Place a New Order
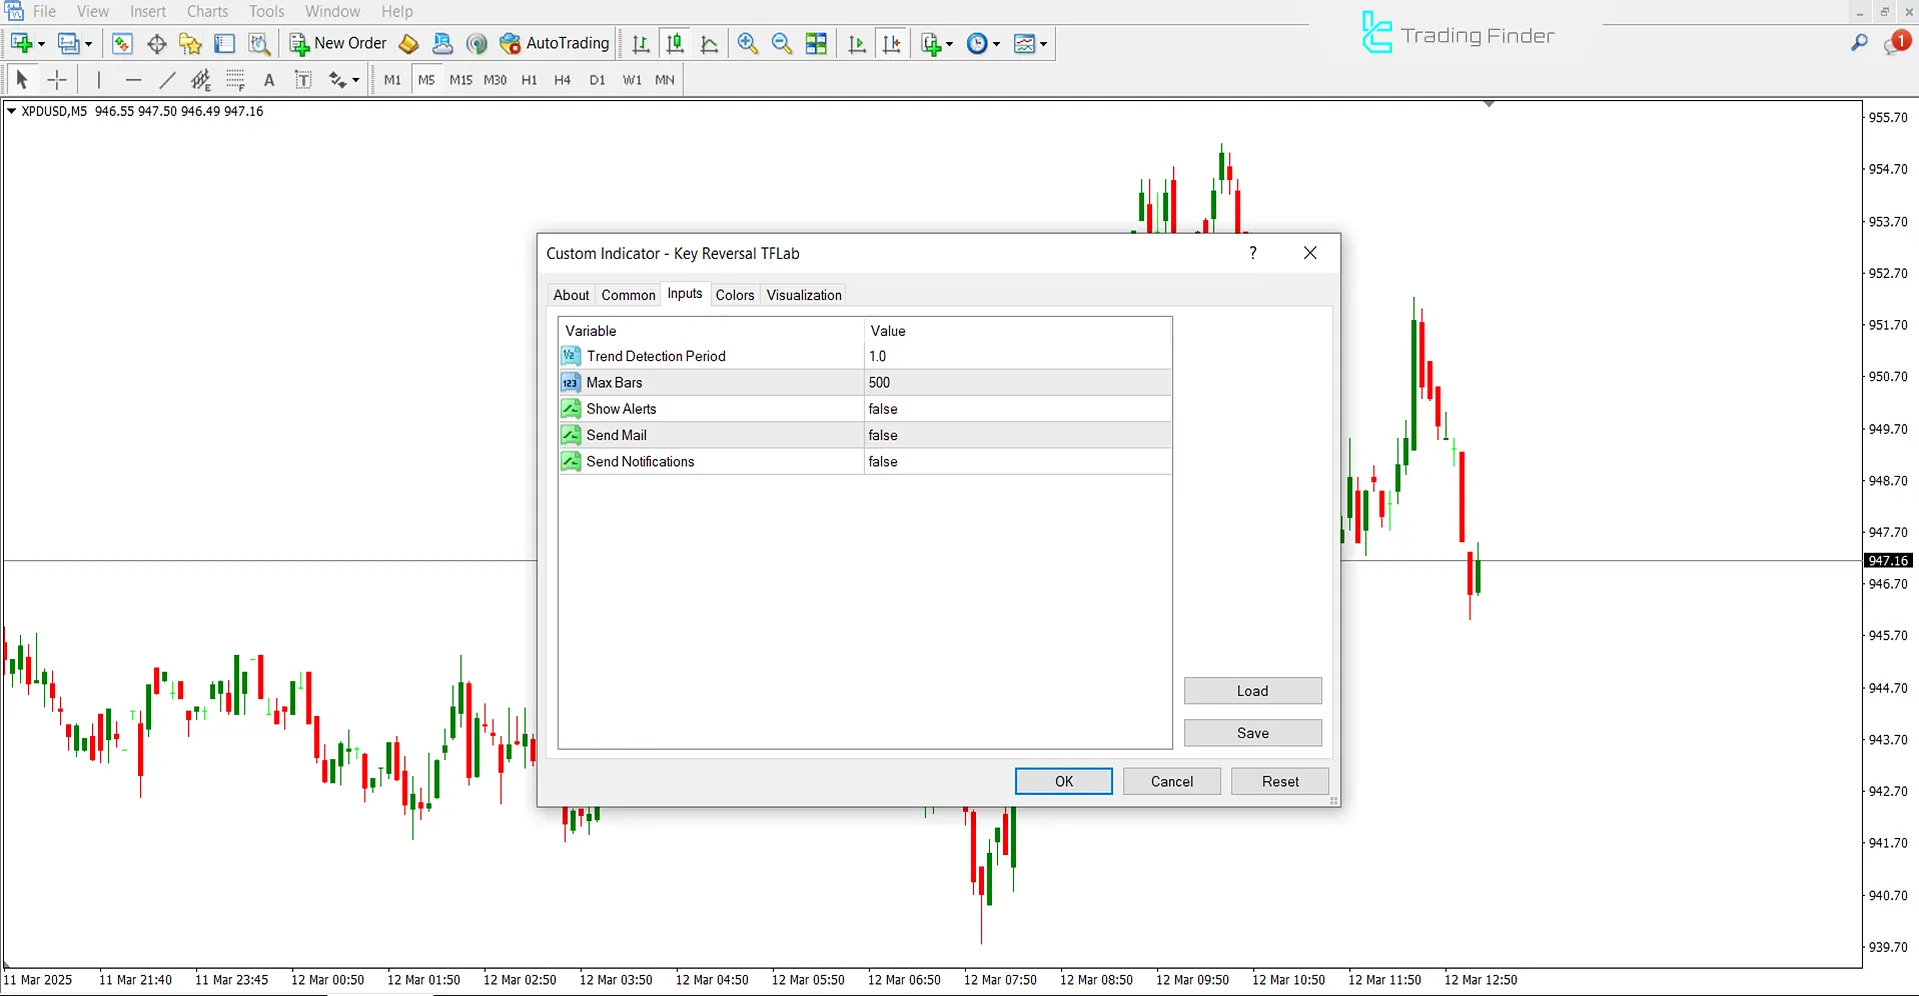The image size is (1919, 996). (x=337, y=43)
